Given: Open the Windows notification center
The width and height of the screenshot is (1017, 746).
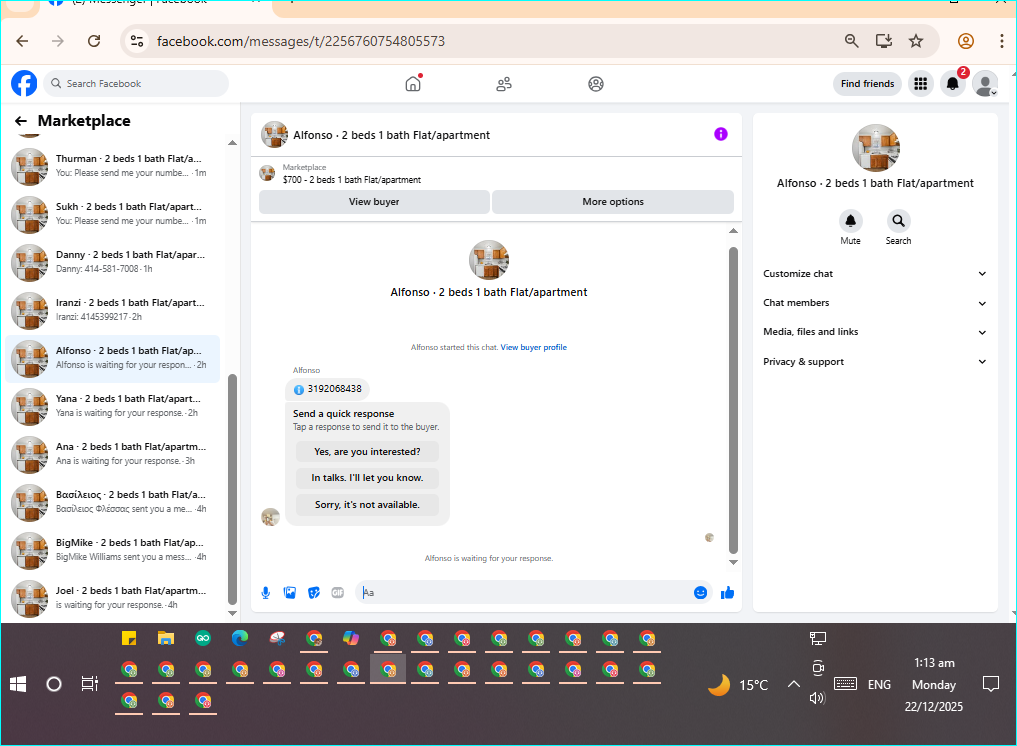Looking at the screenshot, I should (x=990, y=684).
